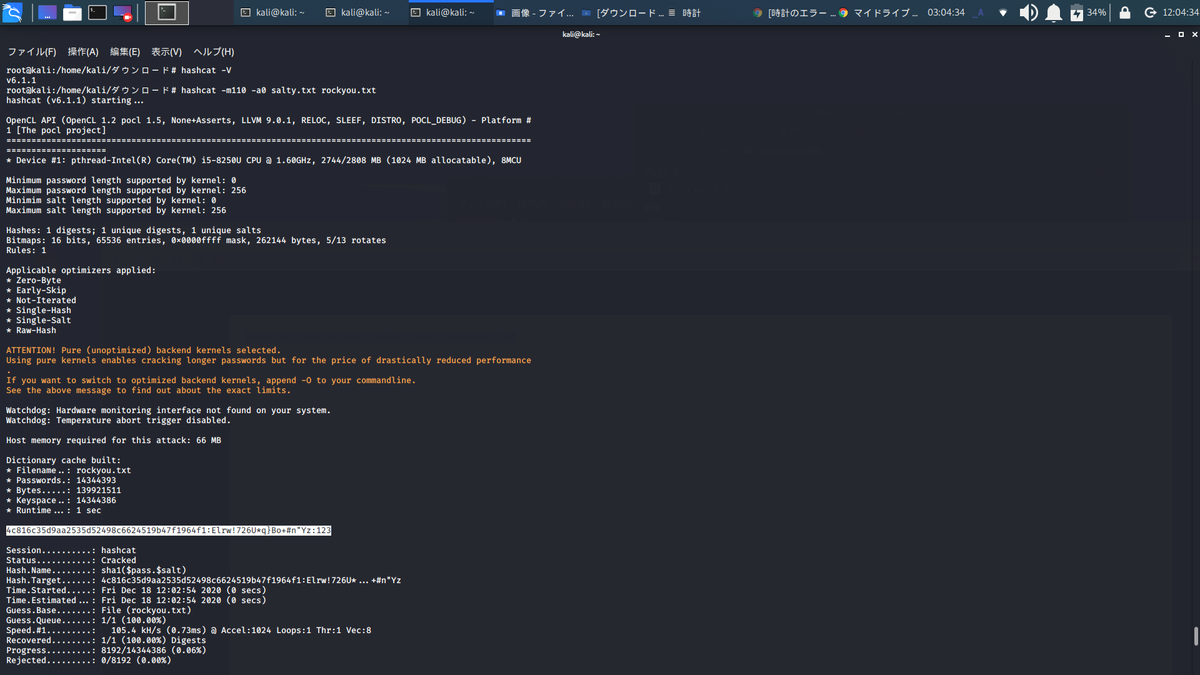Click 'Maximum password length supported' line
Screen dimensions: 1200x675
(126, 190)
